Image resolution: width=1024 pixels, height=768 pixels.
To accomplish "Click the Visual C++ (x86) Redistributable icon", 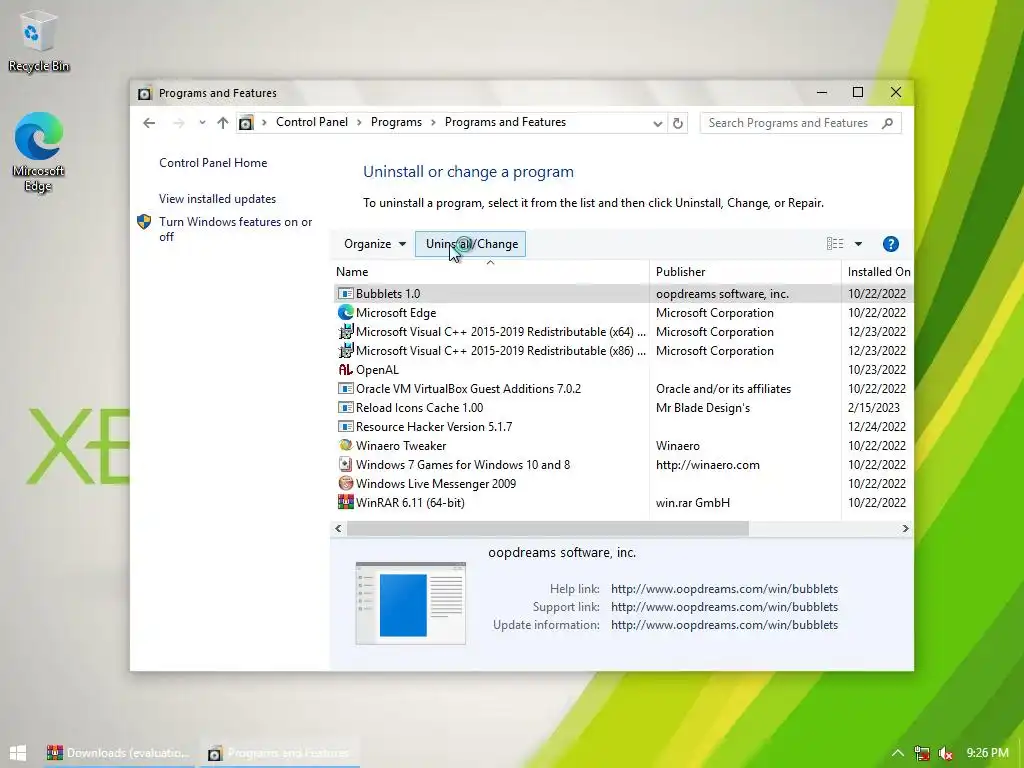I will (345, 351).
